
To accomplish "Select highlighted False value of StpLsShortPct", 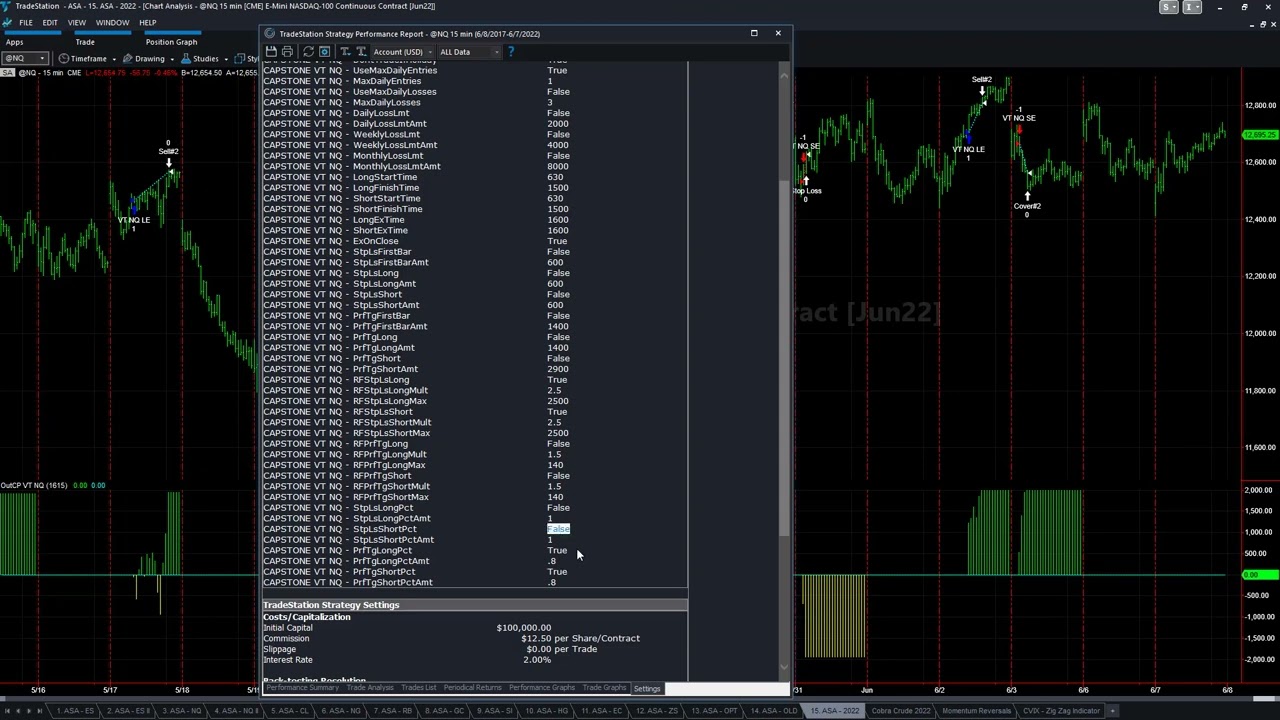I will pyautogui.click(x=558, y=529).
